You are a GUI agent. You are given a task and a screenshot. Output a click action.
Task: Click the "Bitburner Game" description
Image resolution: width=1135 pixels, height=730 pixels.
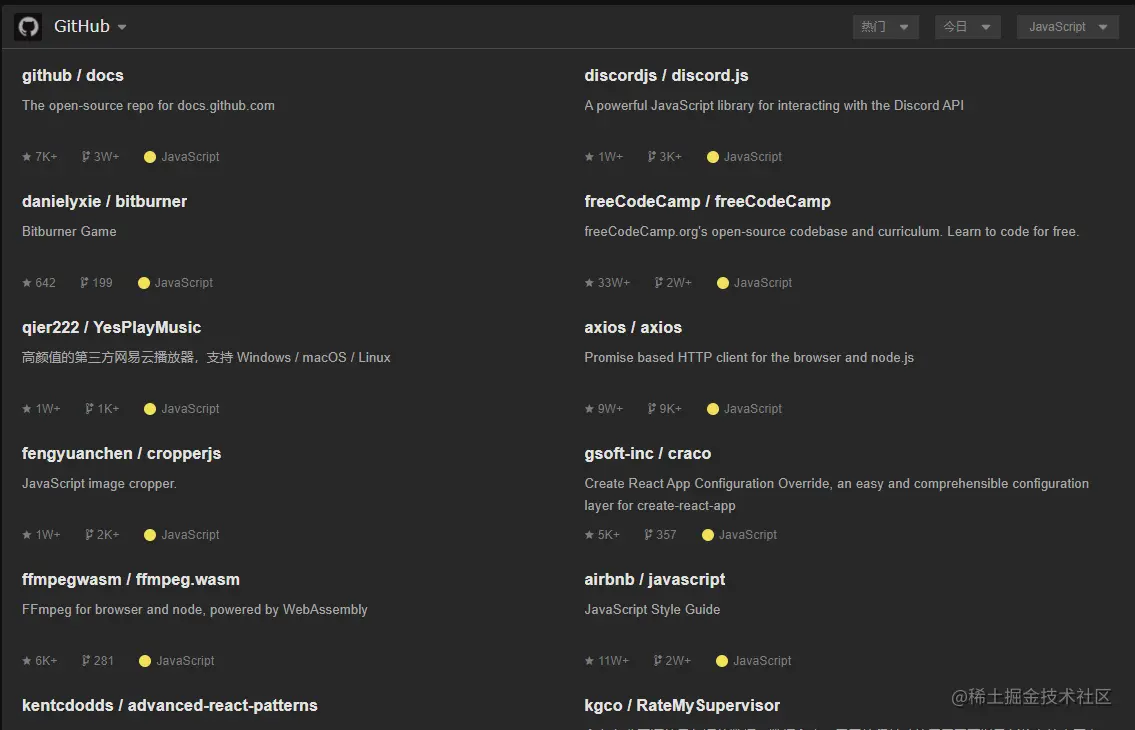69,232
